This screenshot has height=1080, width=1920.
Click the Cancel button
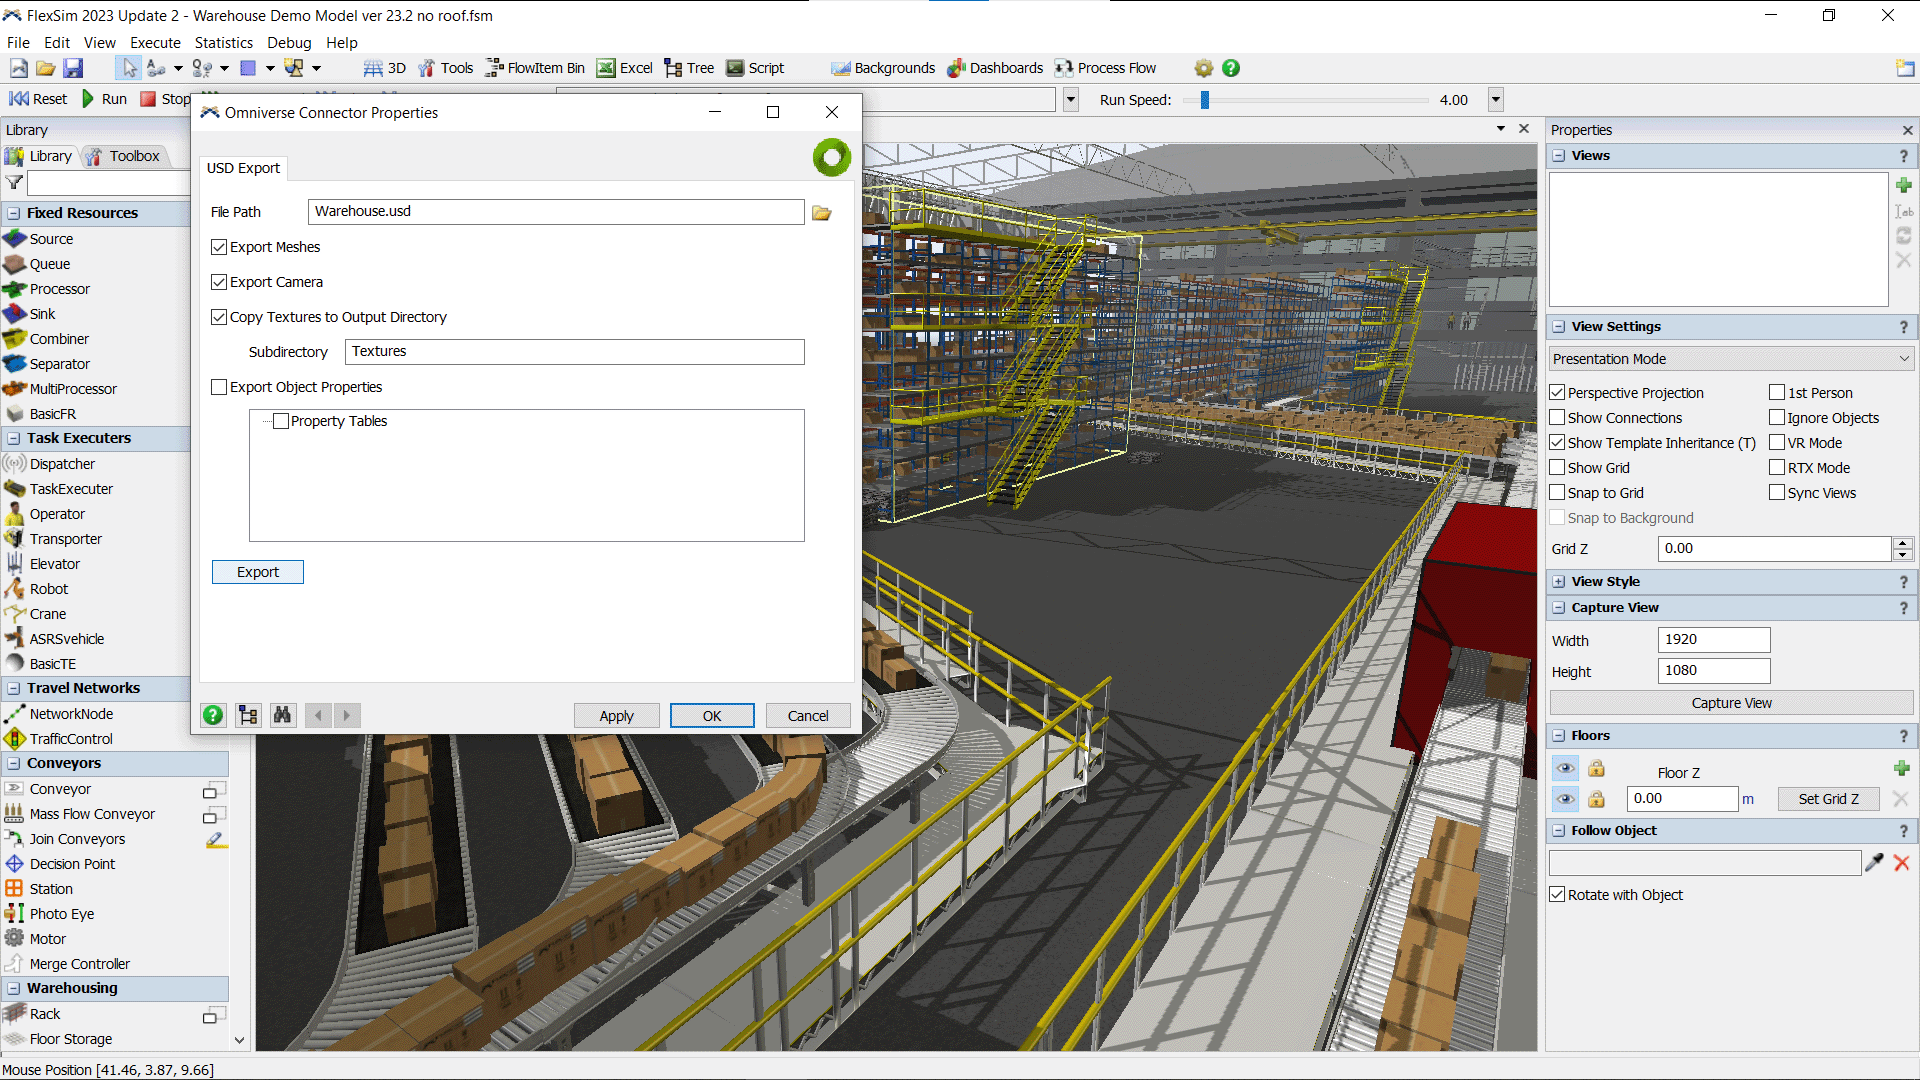[x=808, y=715]
